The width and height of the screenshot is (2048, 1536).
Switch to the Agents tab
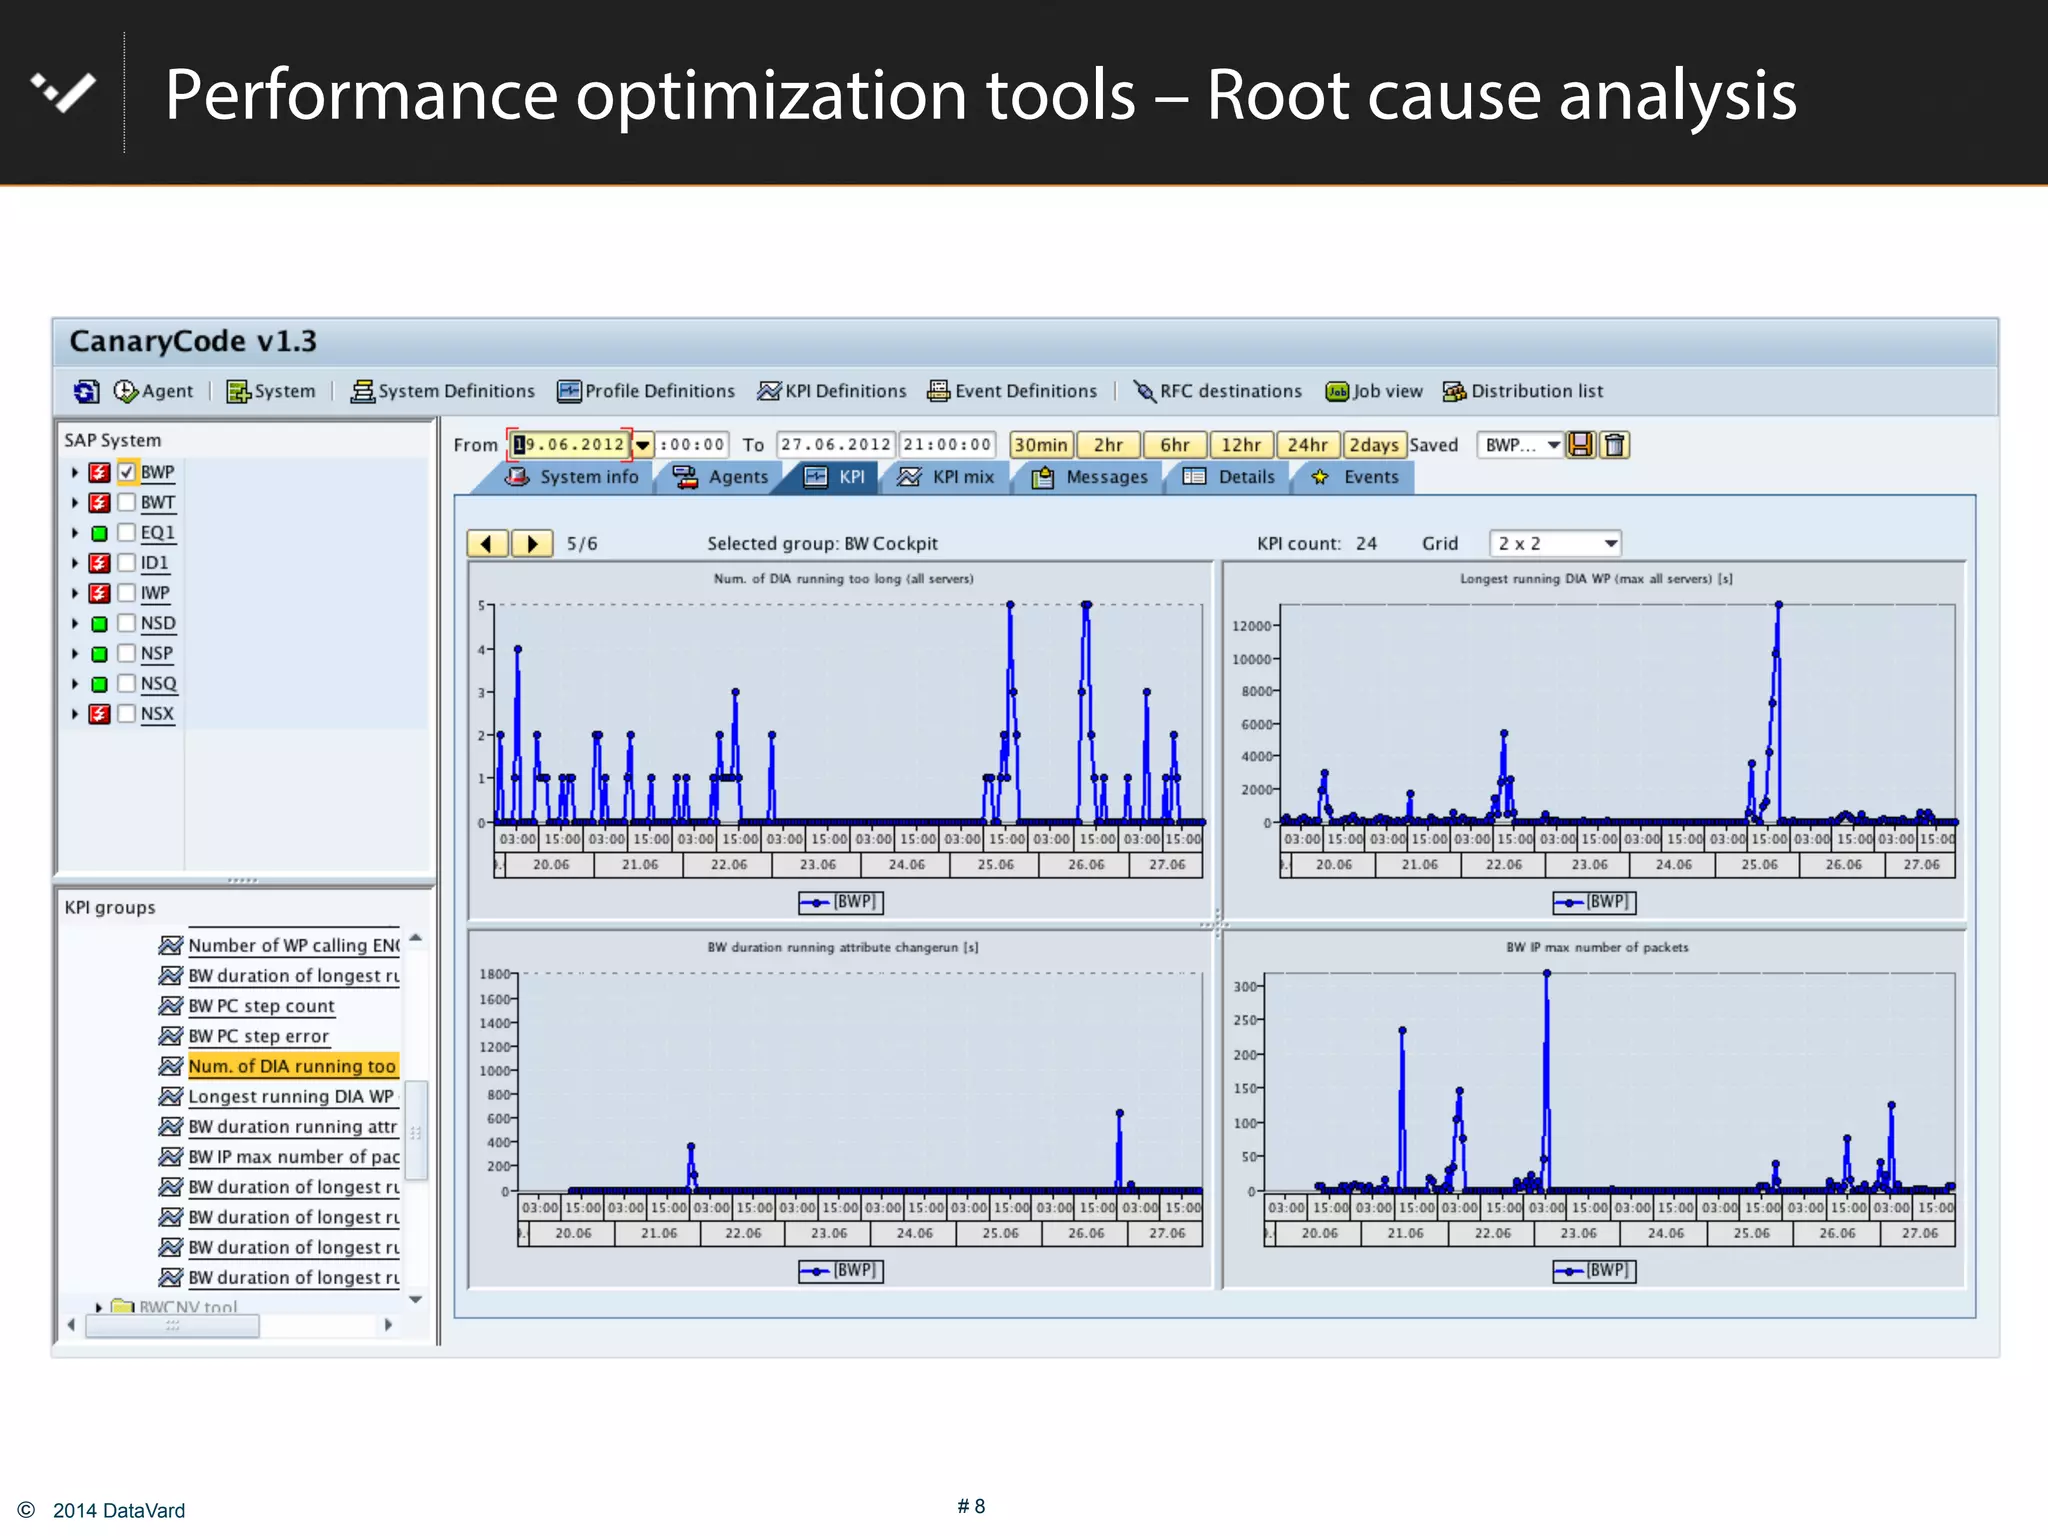click(720, 477)
